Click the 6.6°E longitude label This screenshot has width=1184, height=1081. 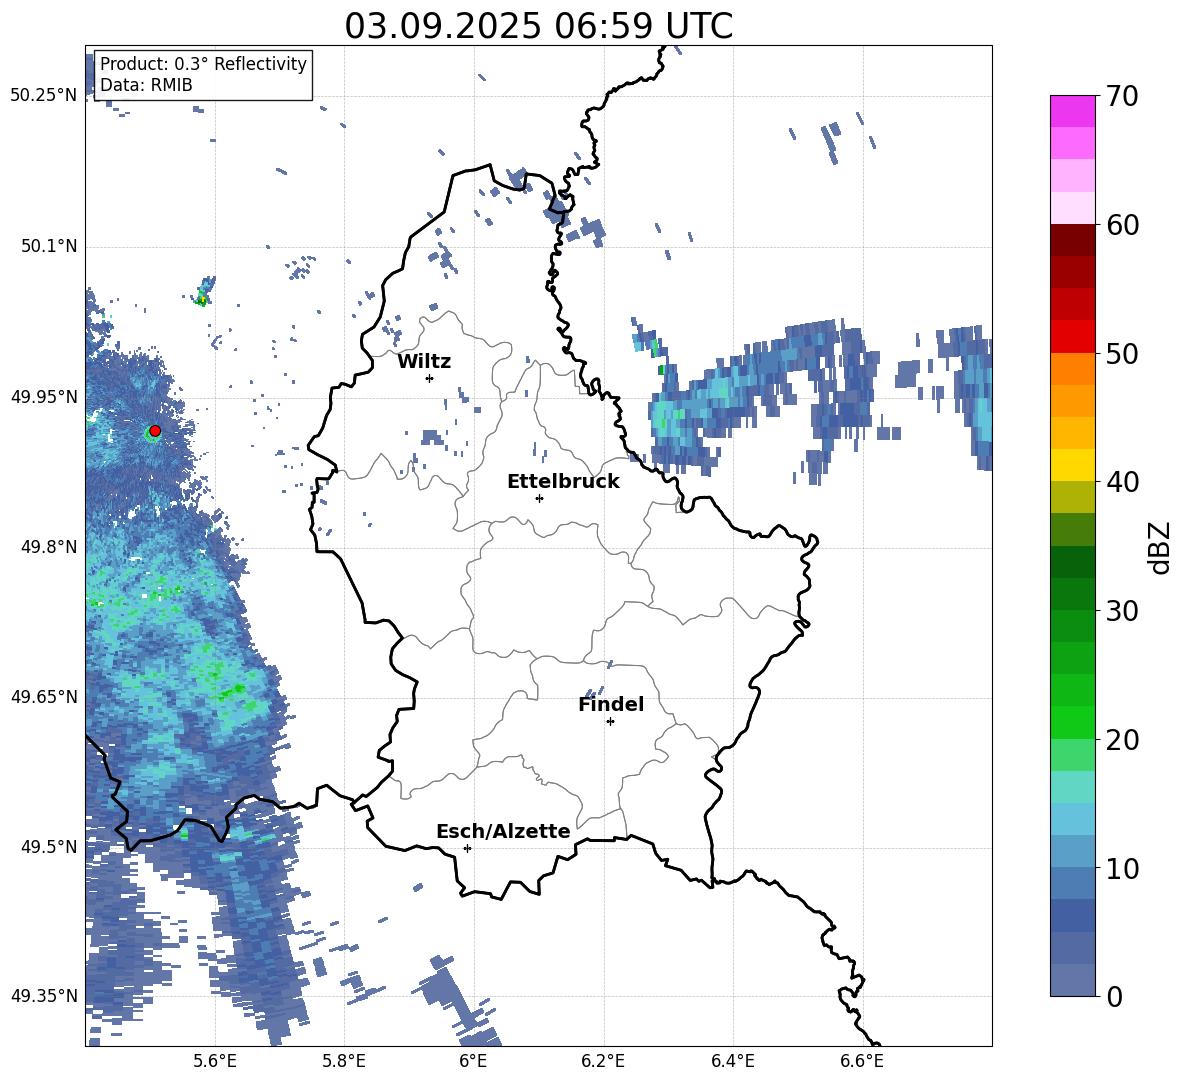coord(862,1061)
